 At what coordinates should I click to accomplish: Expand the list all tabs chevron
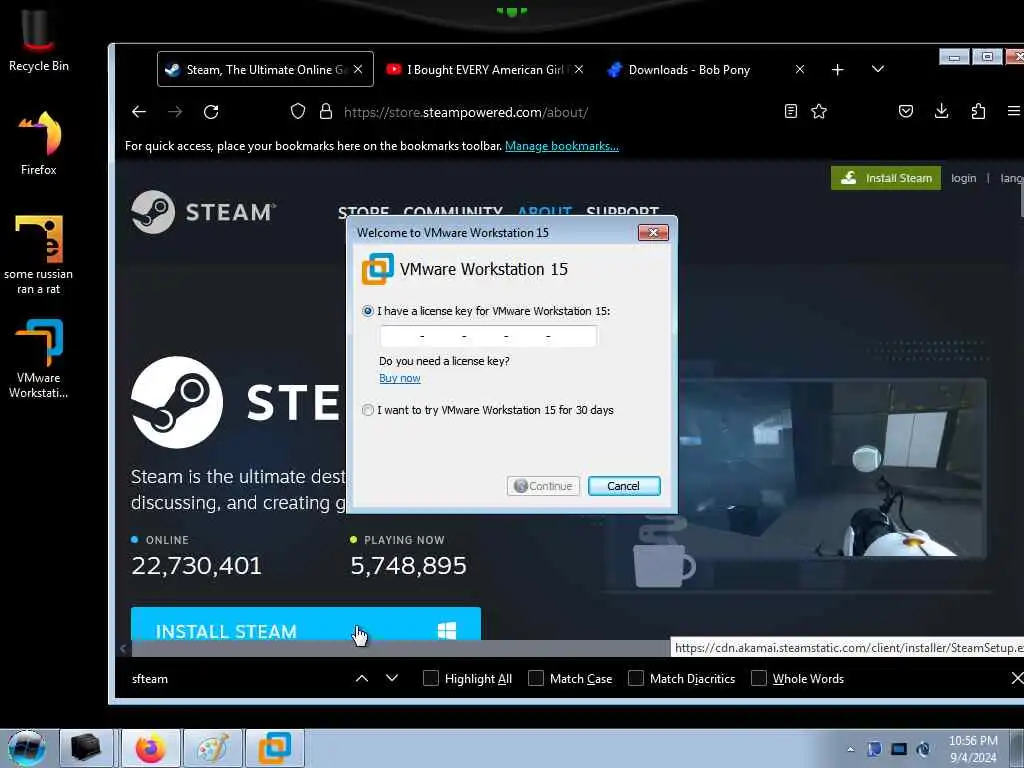pos(878,69)
